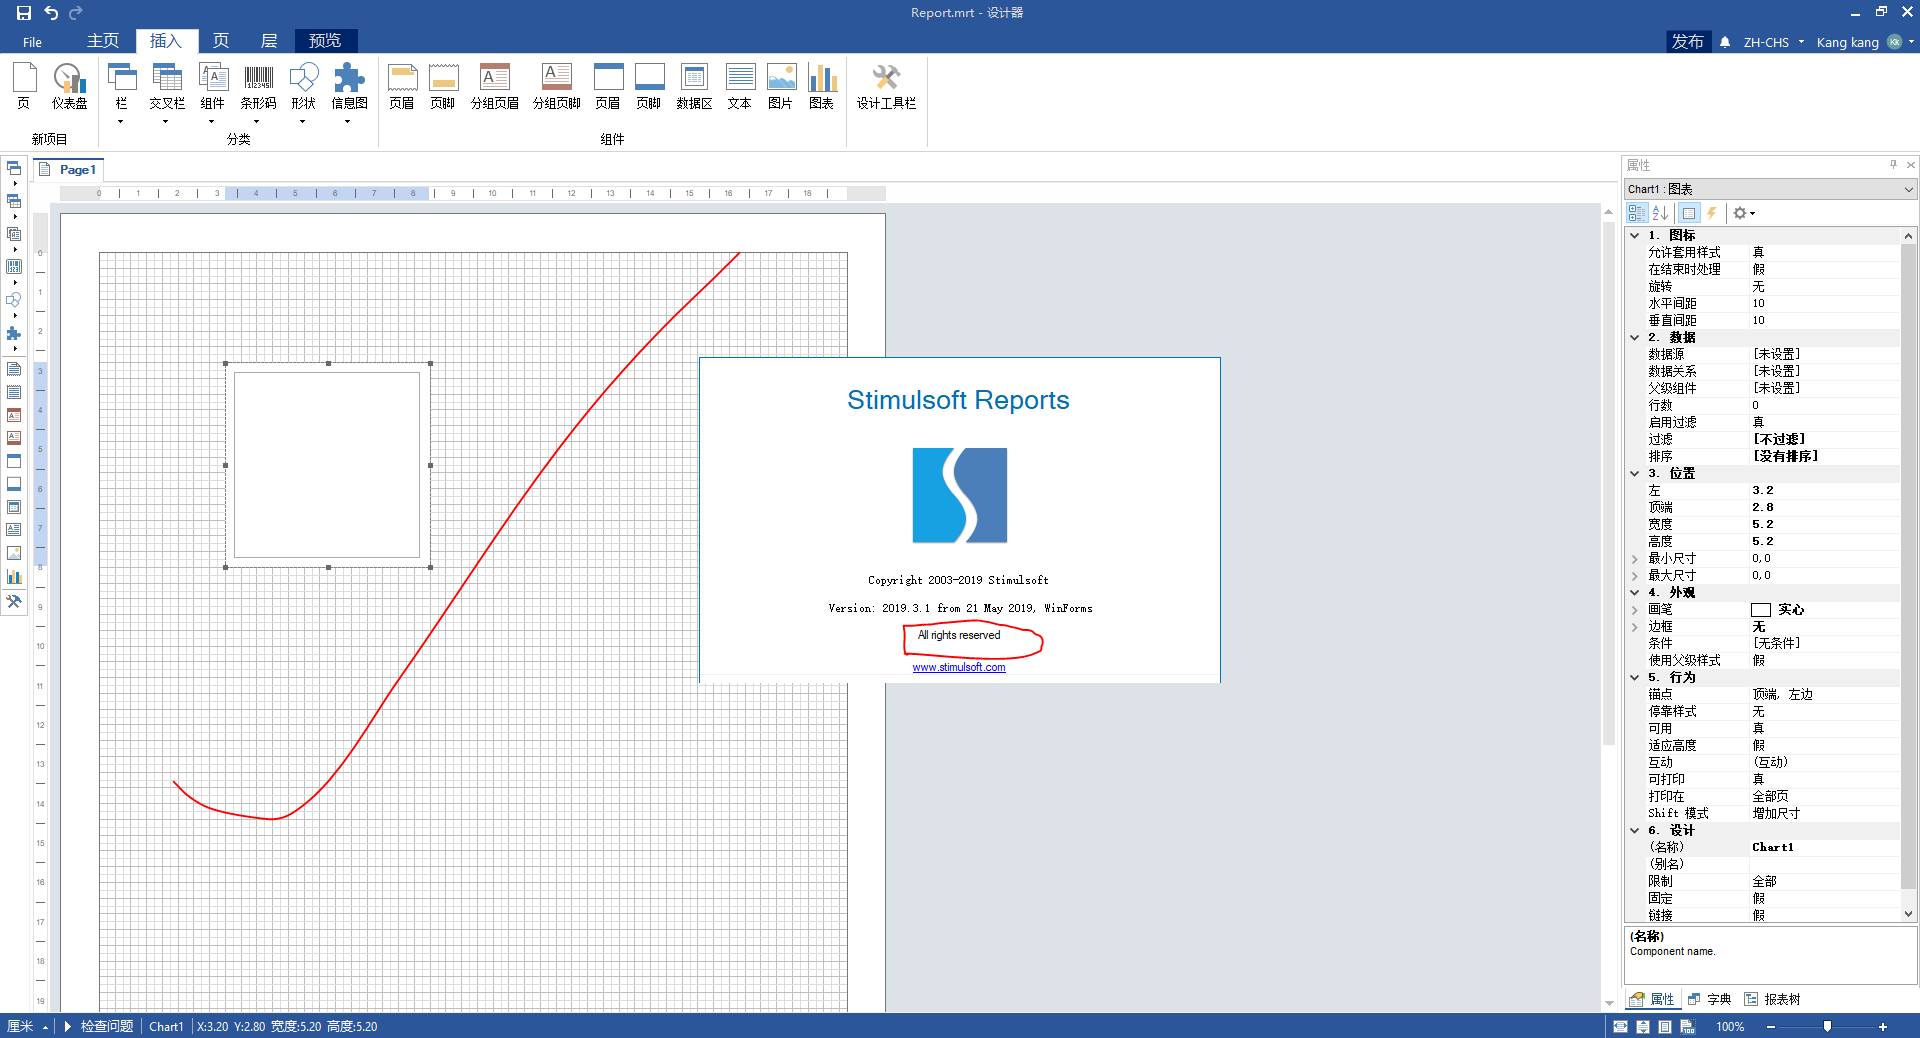
Task: Click the 画笔 brush color swatch
Action: (x=1761, y=610)
